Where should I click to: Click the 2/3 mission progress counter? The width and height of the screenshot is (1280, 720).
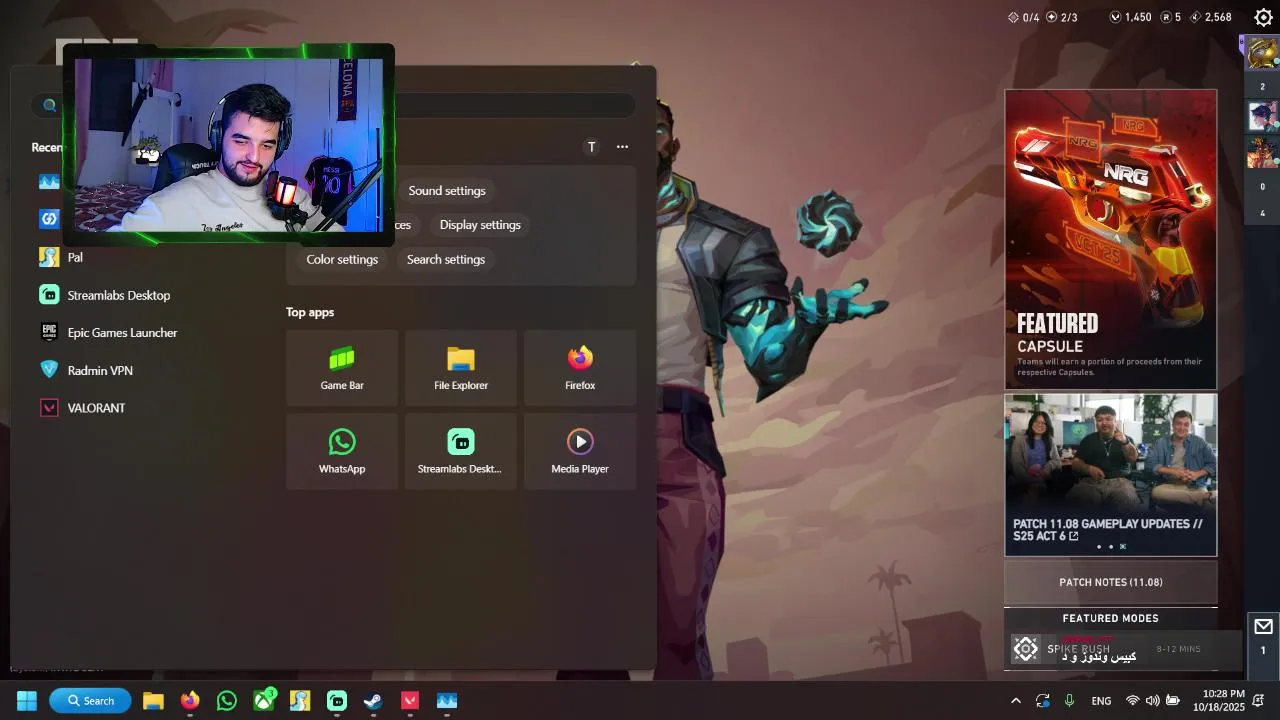1061,17
